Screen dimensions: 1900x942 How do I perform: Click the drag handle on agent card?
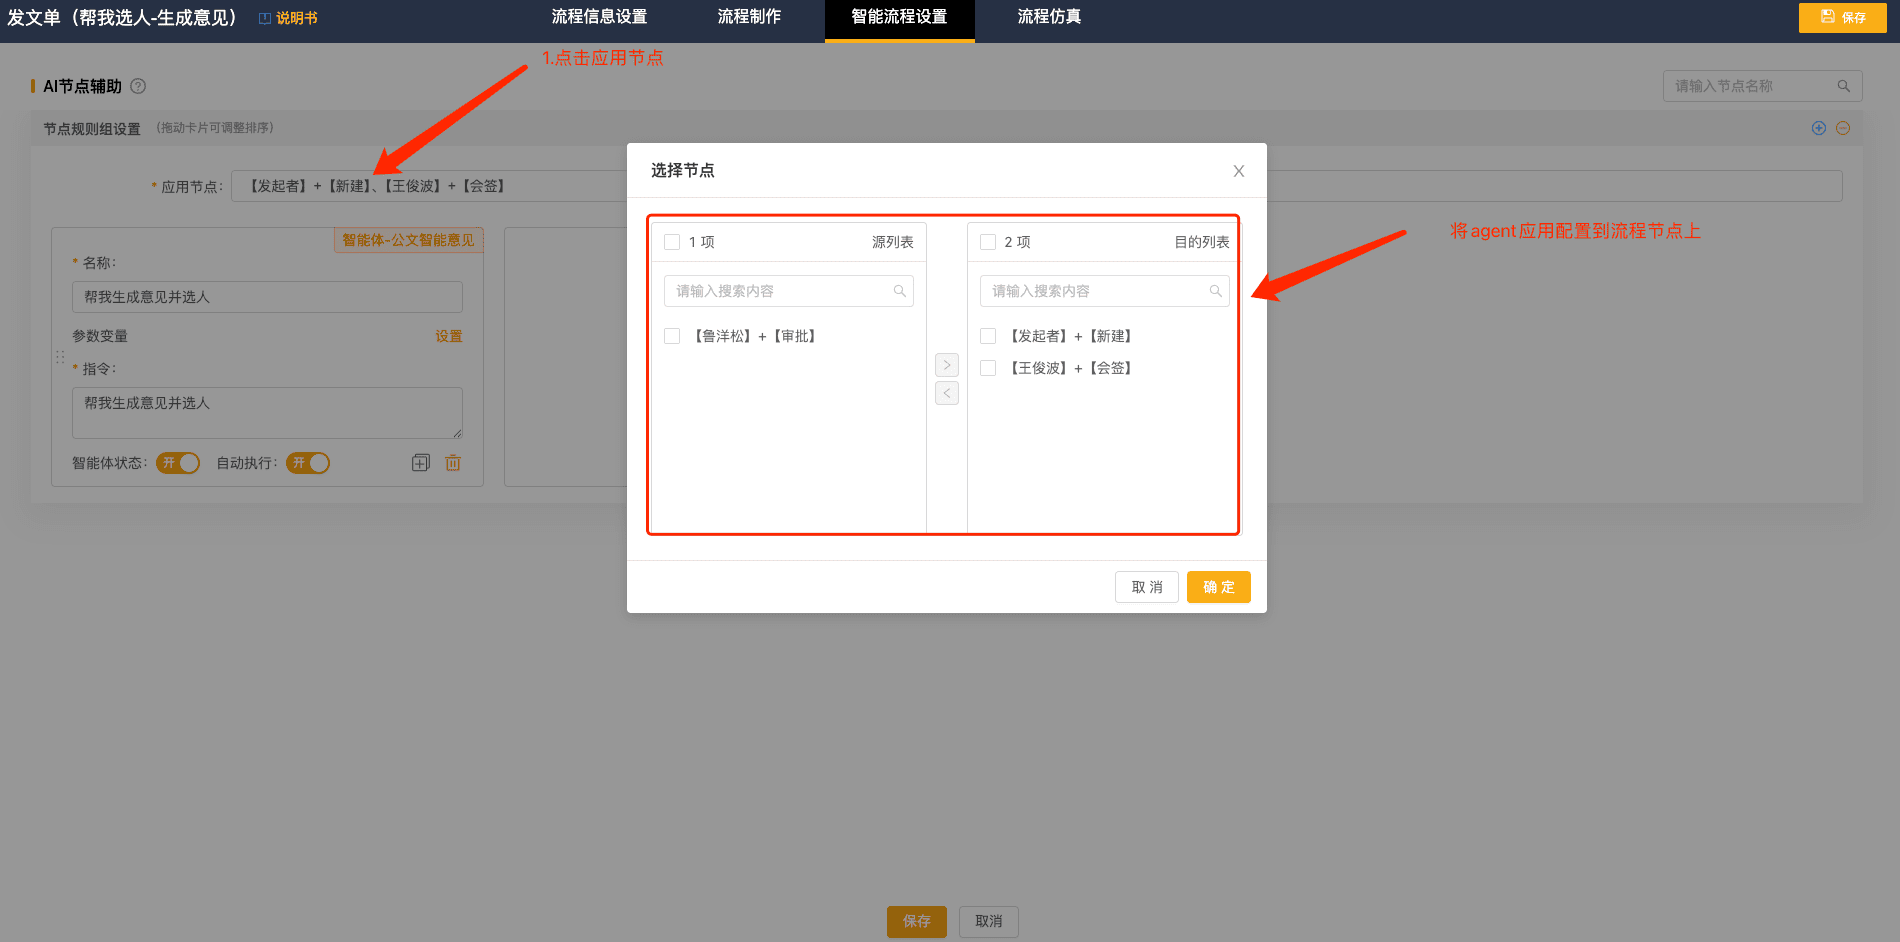coord(60,357)
